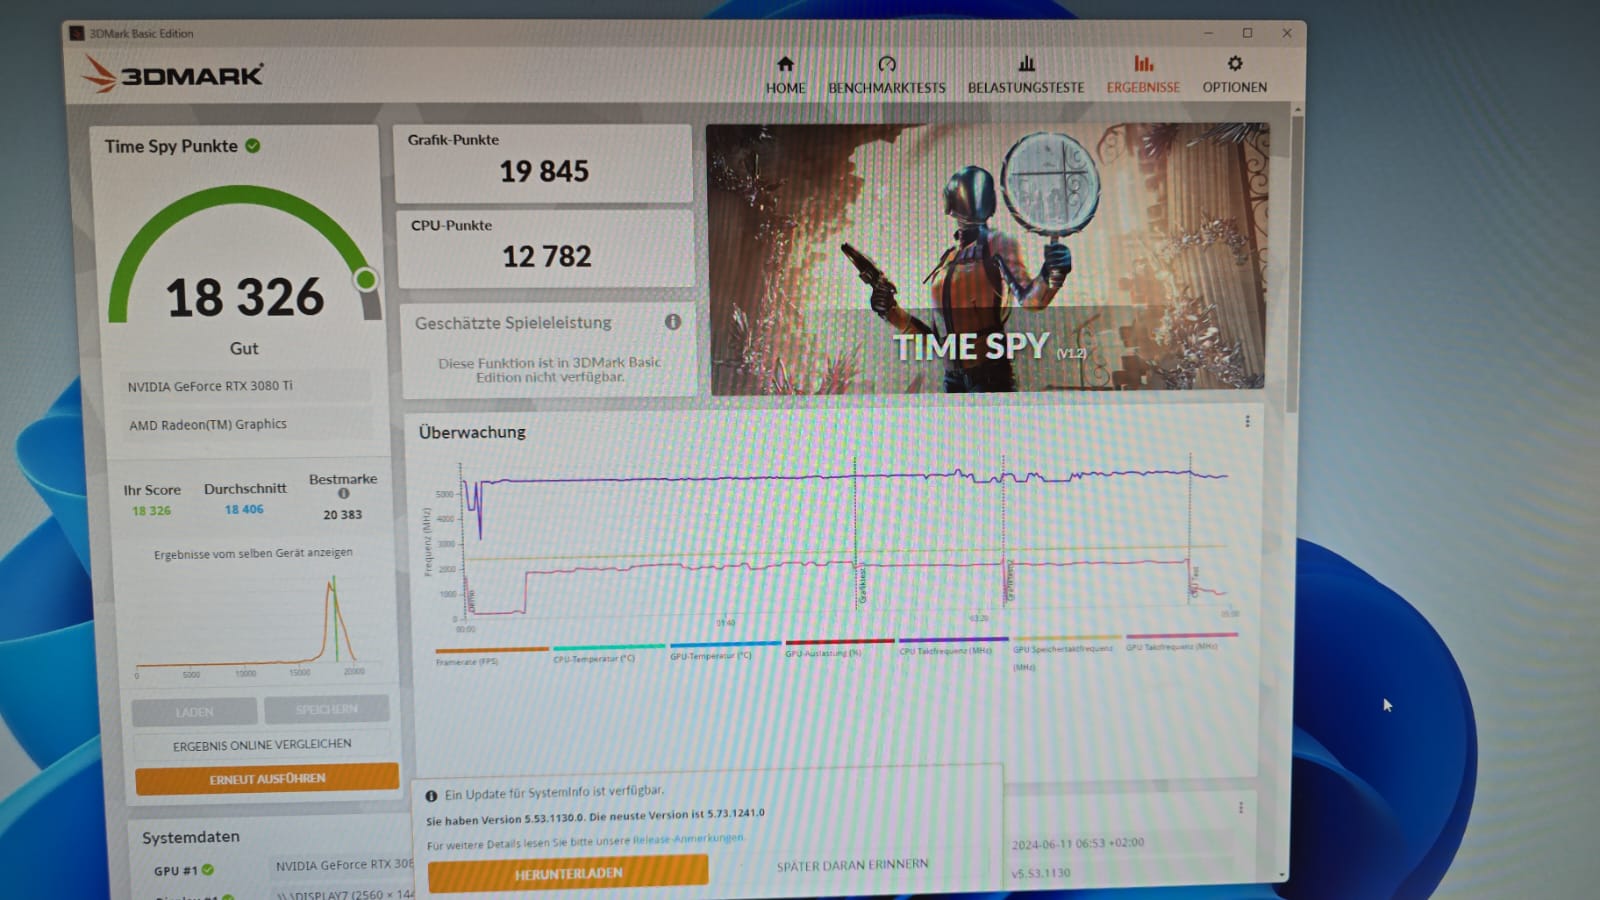Click green check next to GPU #1
The height and width of the screenshot is (900, 1600).
tap(208, 870)
